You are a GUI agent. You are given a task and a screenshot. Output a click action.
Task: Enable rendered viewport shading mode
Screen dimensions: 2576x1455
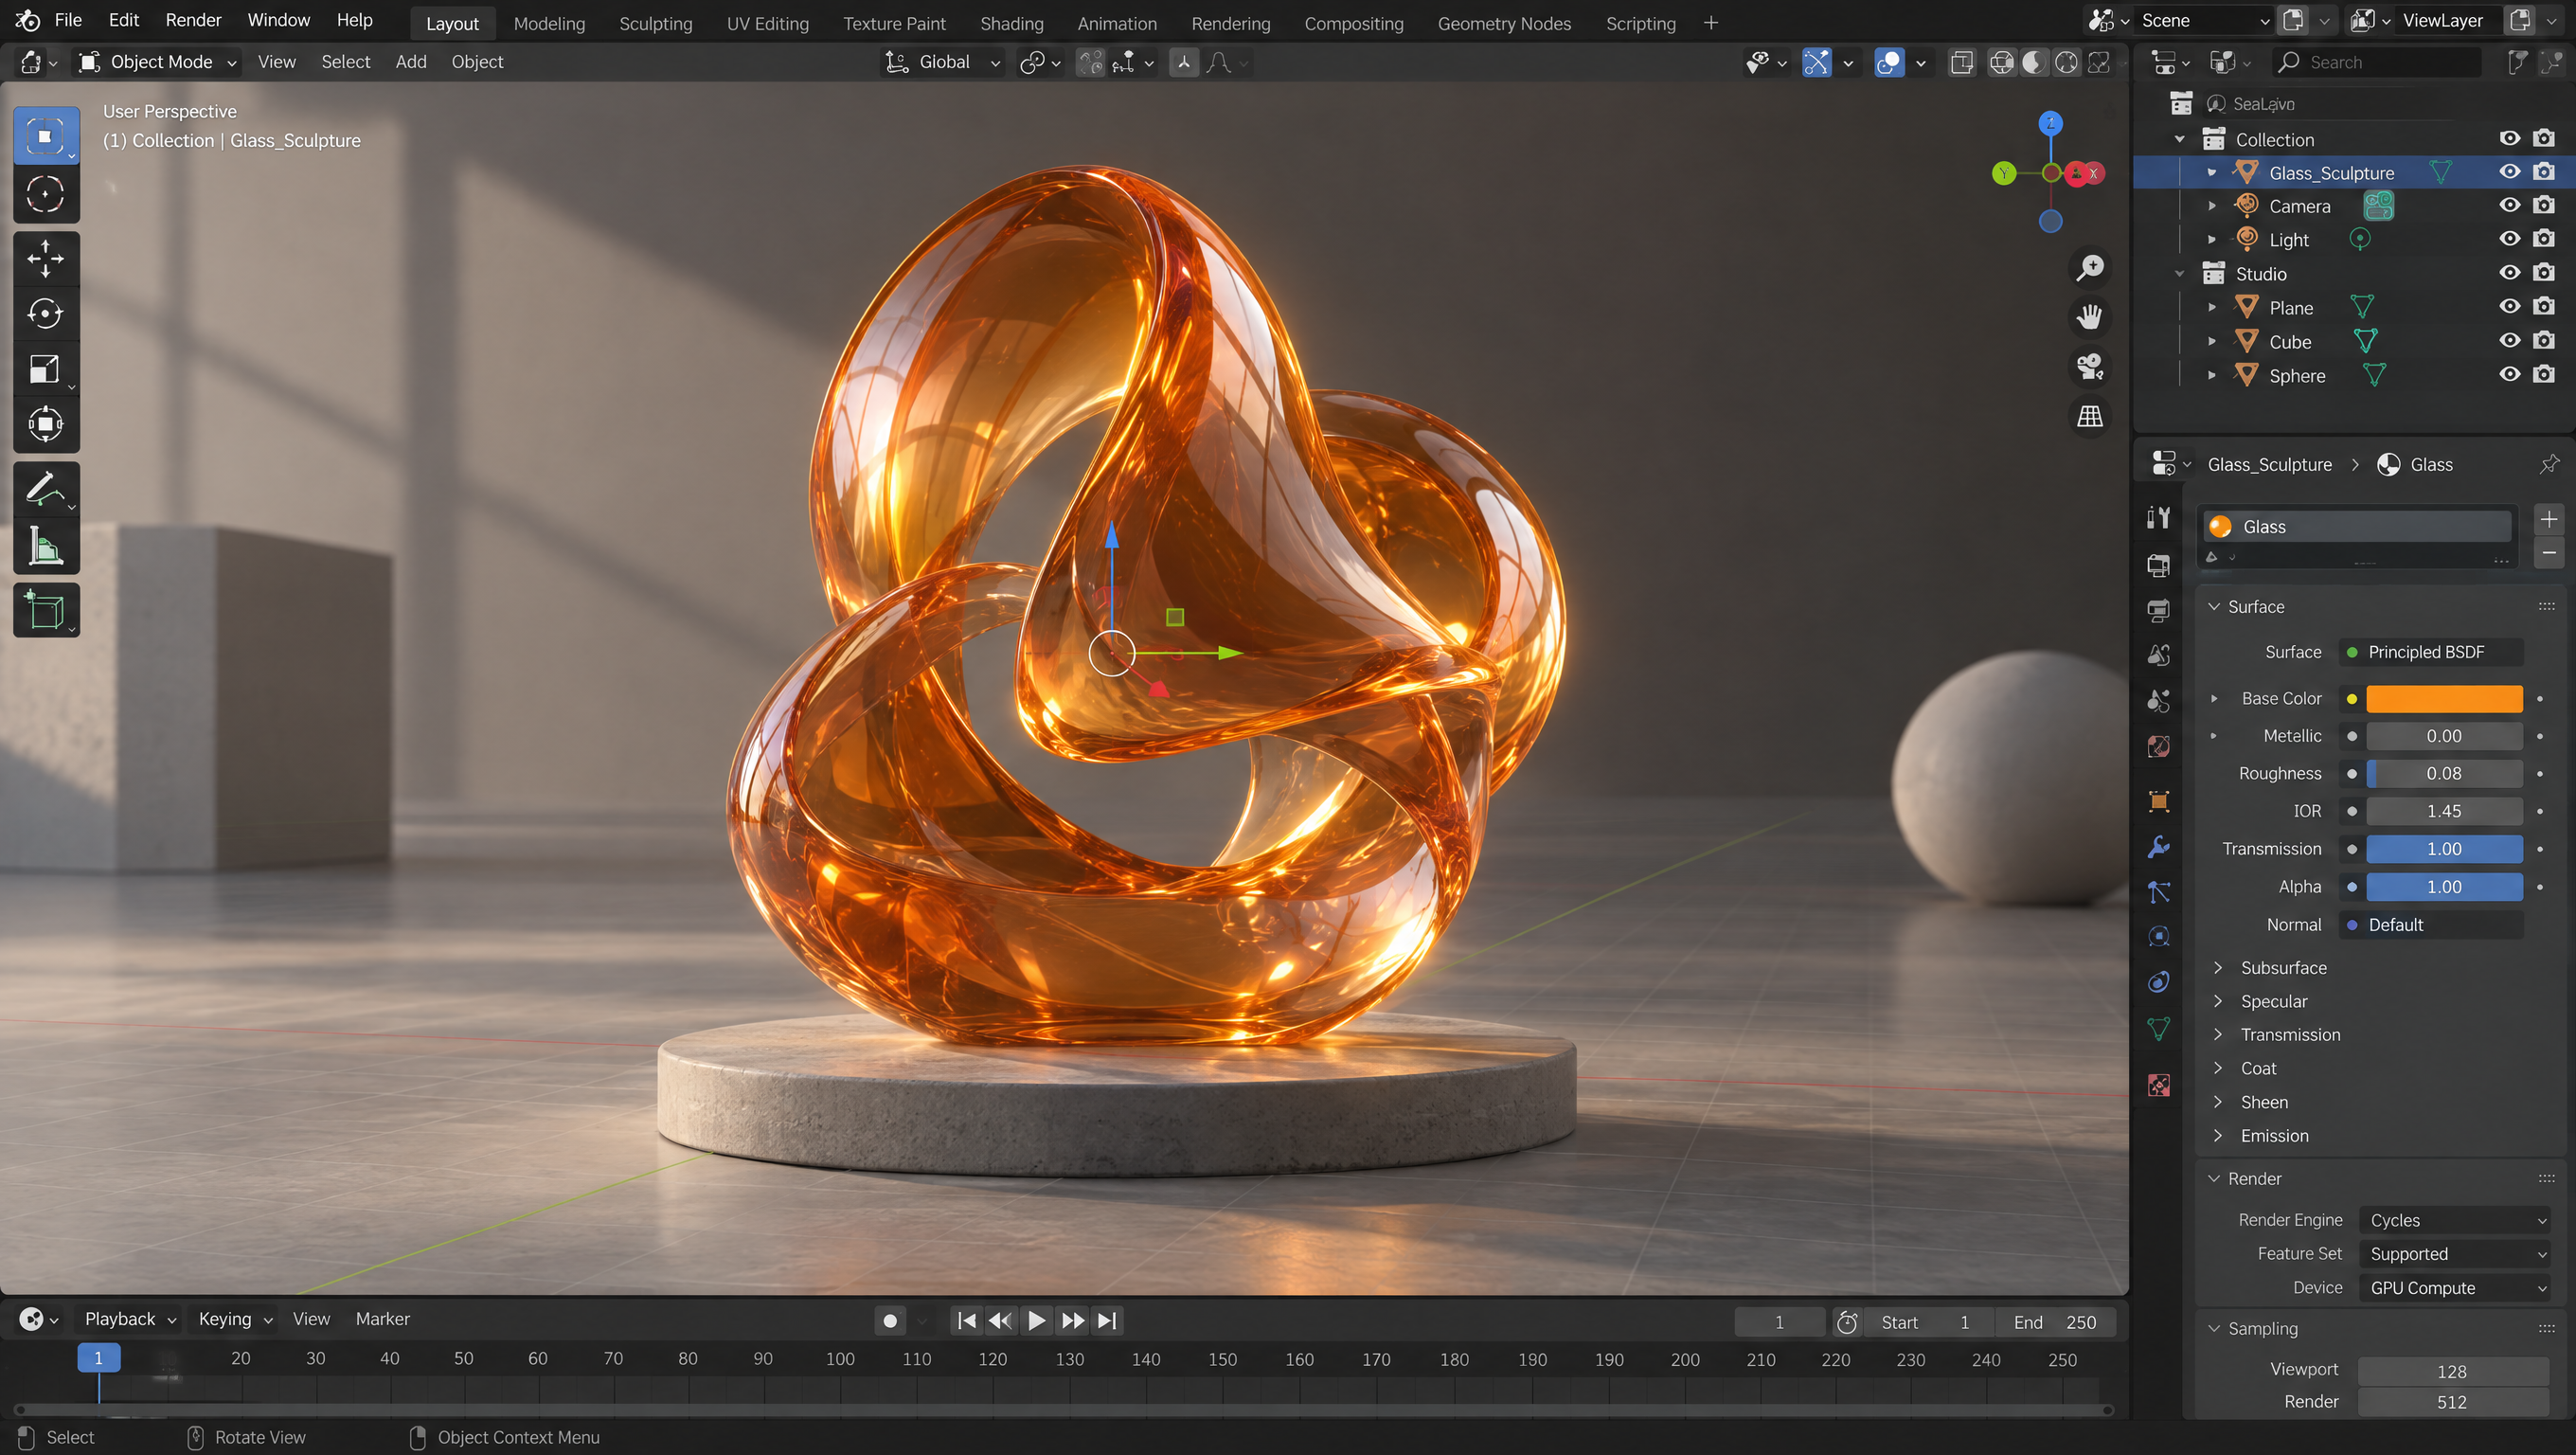(x=2099, y=62)
